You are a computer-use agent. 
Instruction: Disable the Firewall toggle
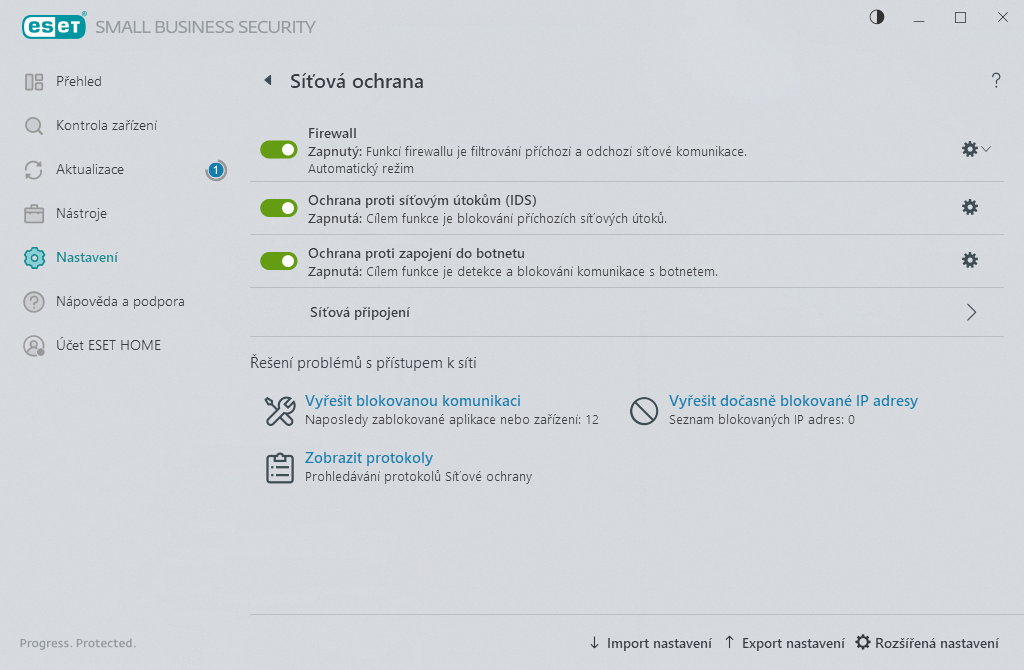click(279, 150)
